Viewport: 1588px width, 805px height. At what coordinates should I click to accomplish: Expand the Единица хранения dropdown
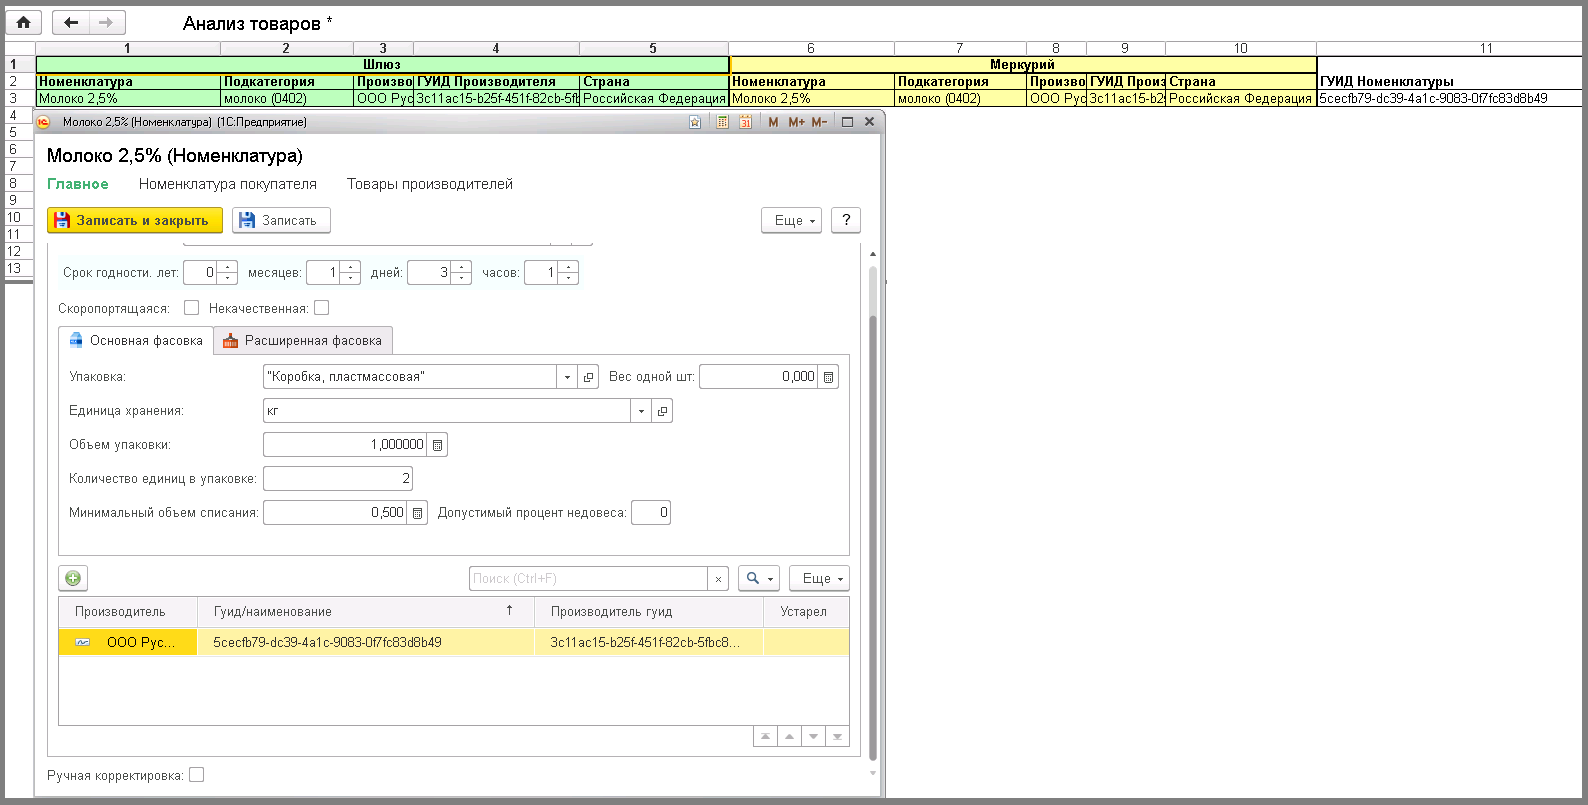(641, 411)
